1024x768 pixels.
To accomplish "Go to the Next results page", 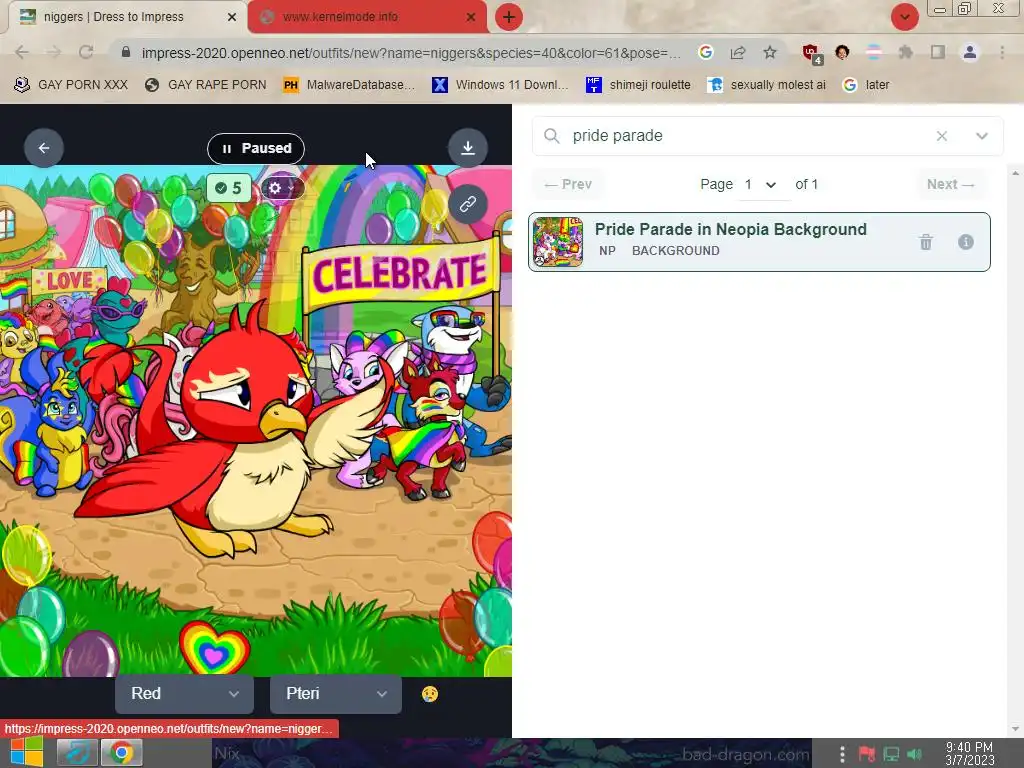I will 951,184.
